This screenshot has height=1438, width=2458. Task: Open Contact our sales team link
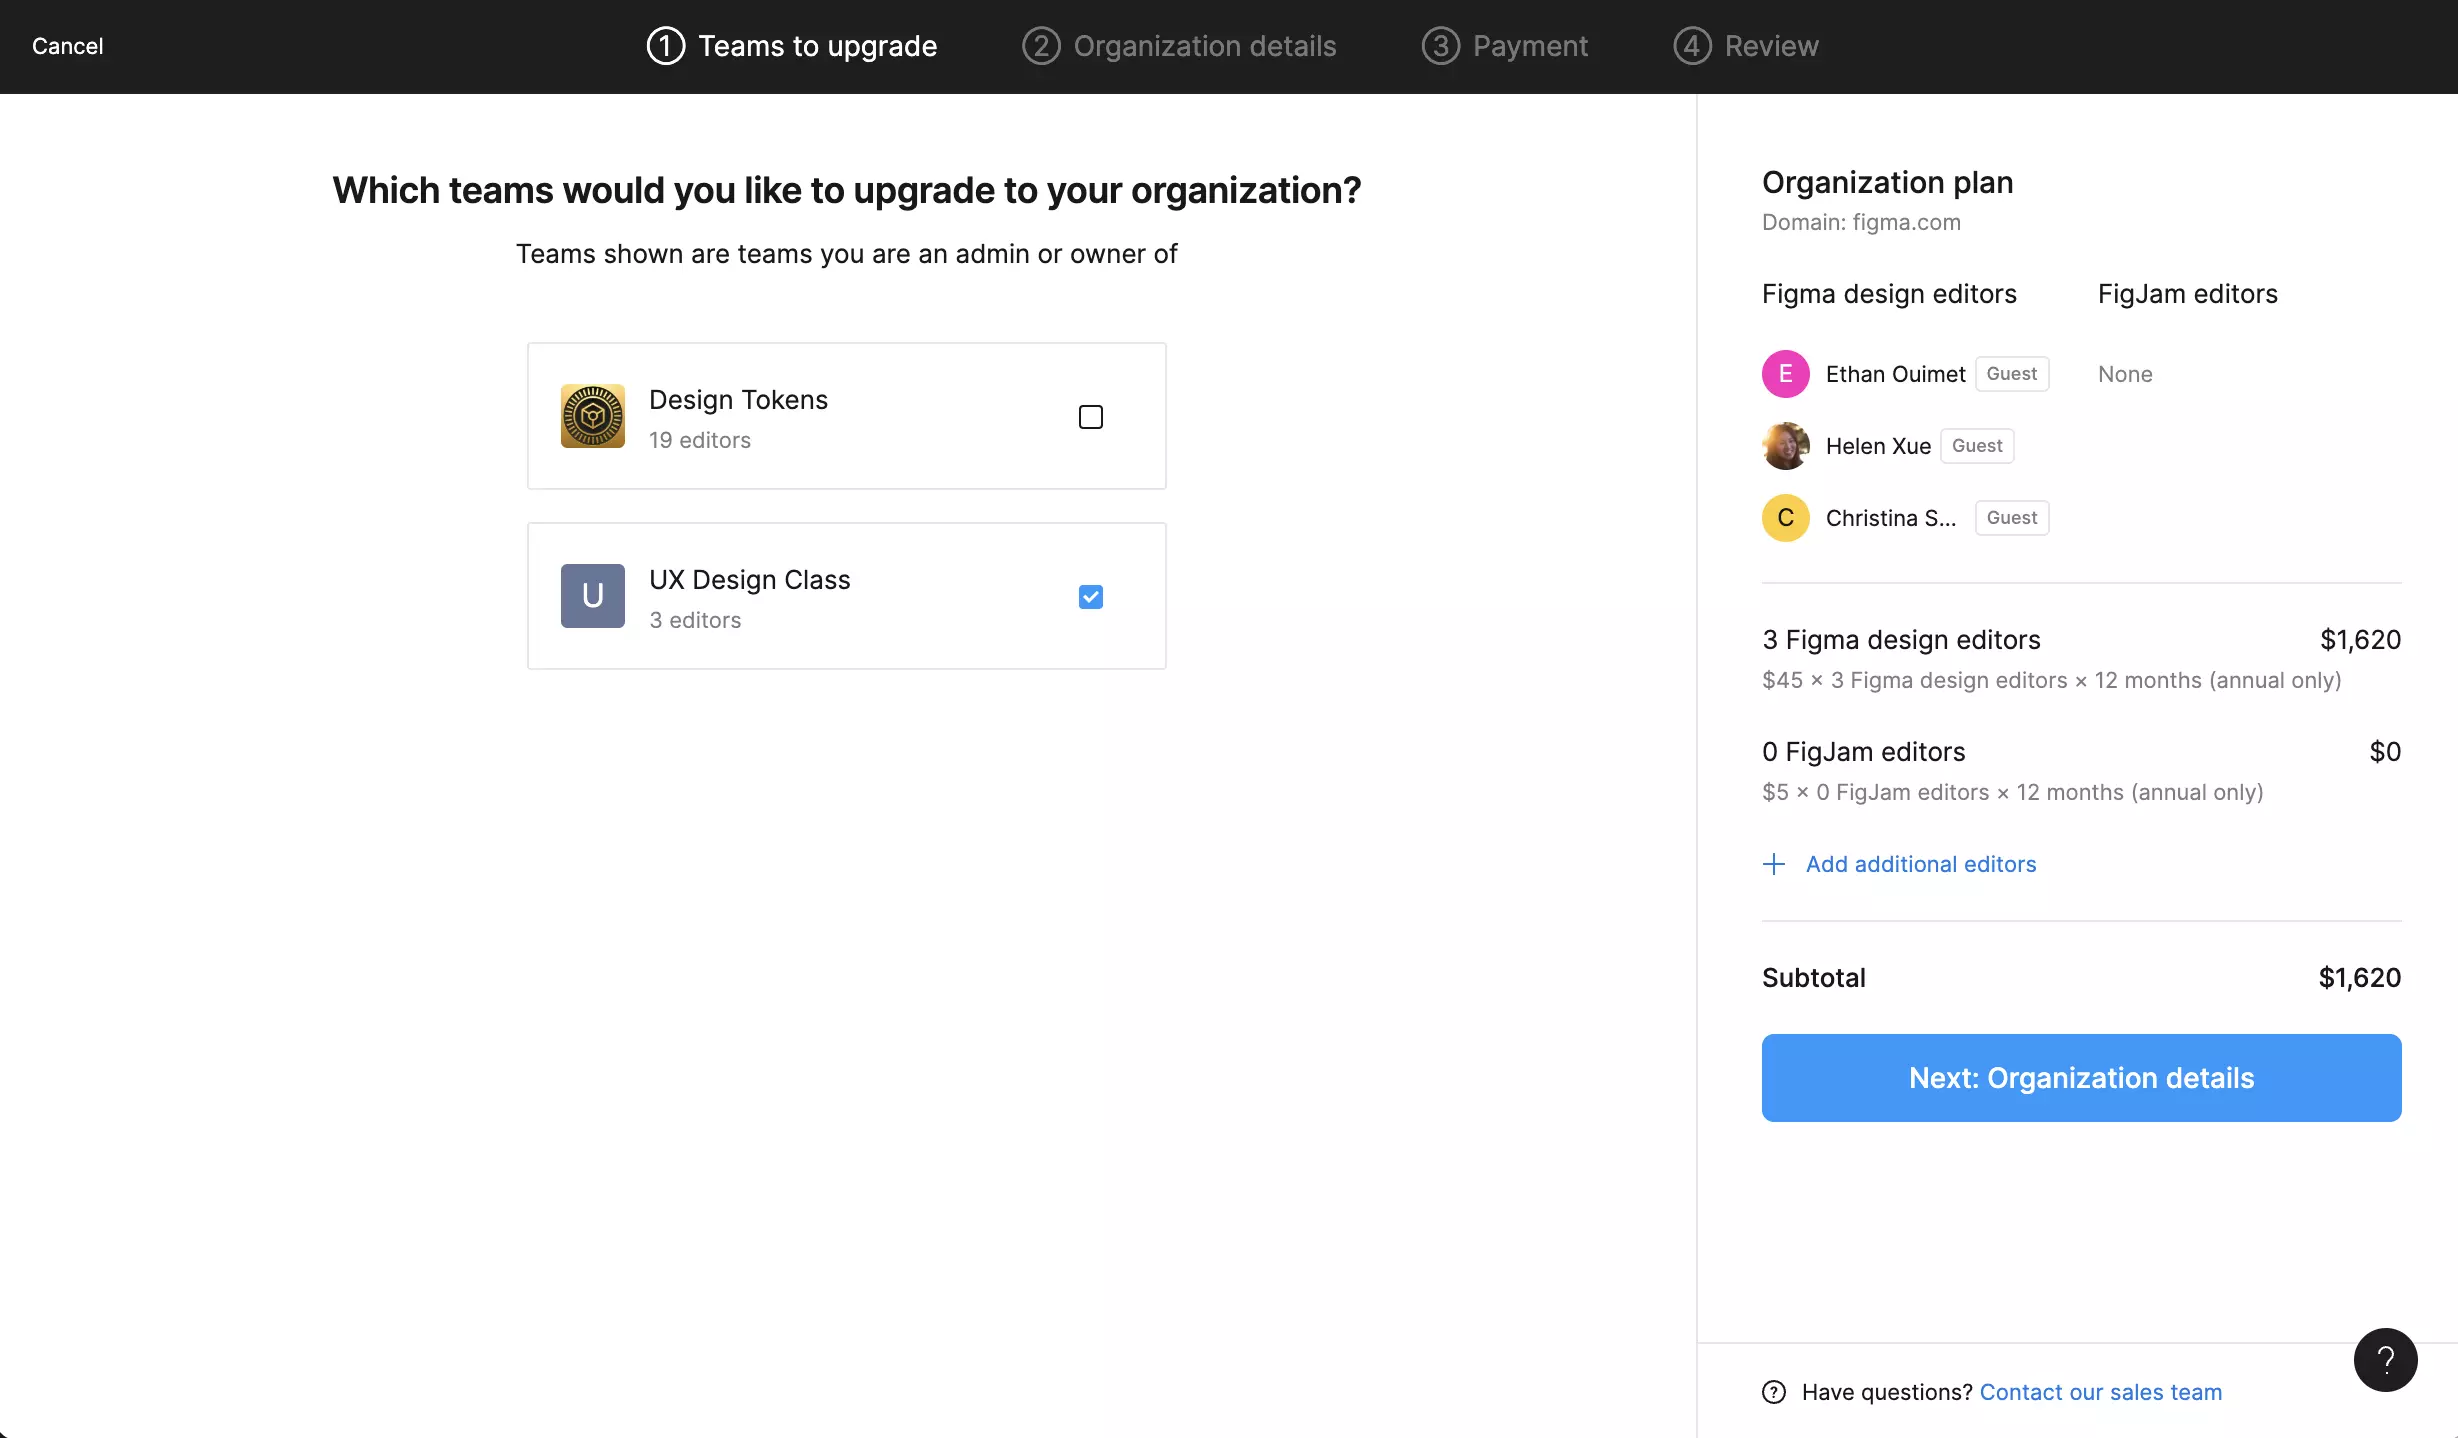(x=2100, y=1392)
